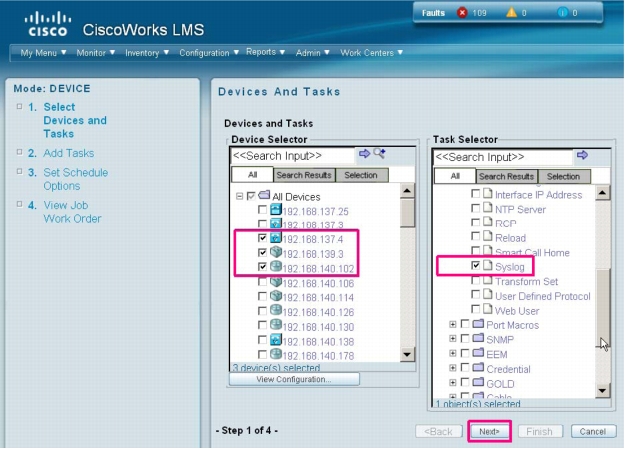Click the Cisco logo

(48, 24)
